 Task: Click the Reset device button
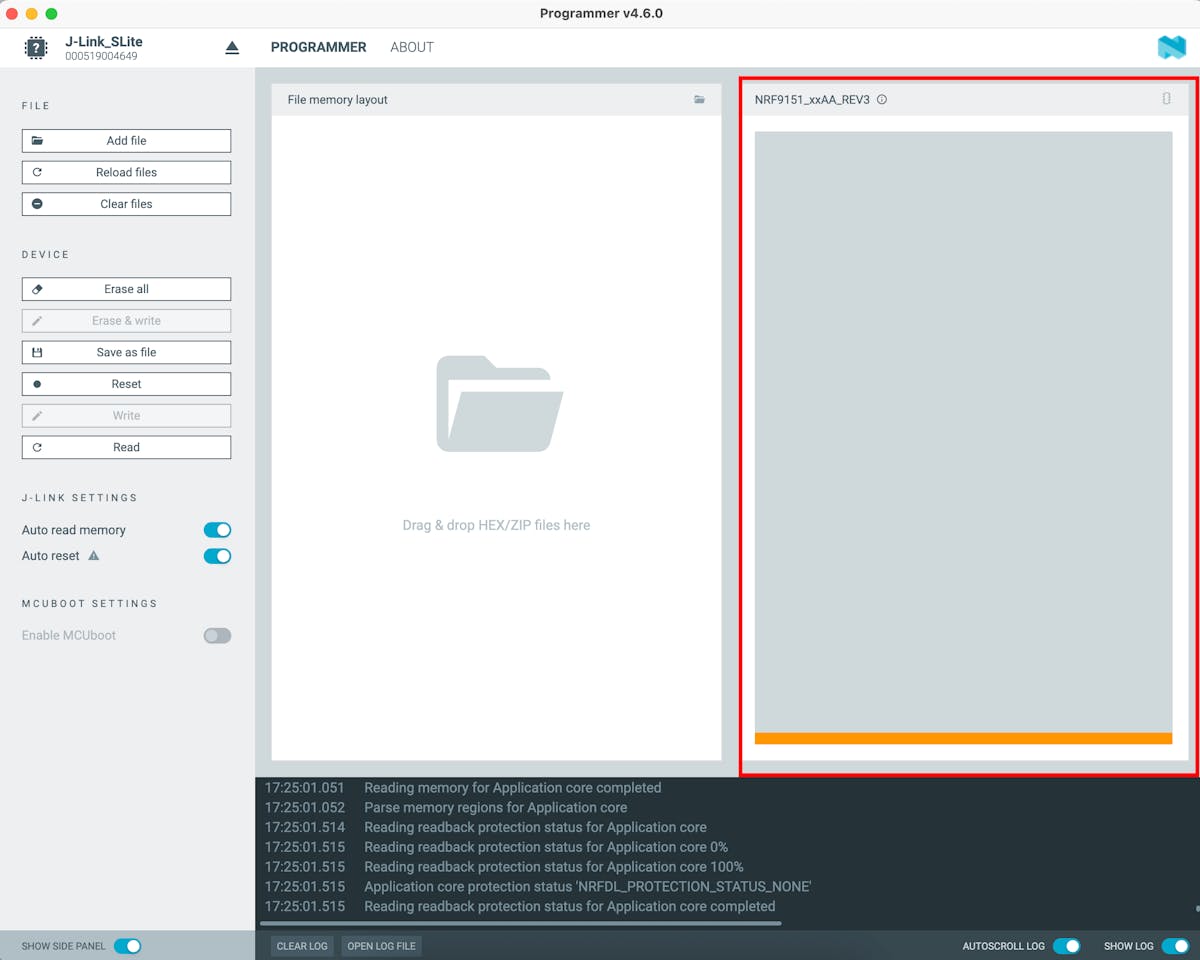click(x=126, y=384)
